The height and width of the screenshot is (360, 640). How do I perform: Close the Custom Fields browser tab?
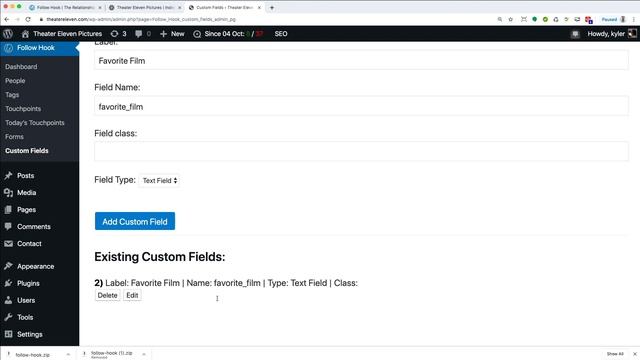point(259,7)
